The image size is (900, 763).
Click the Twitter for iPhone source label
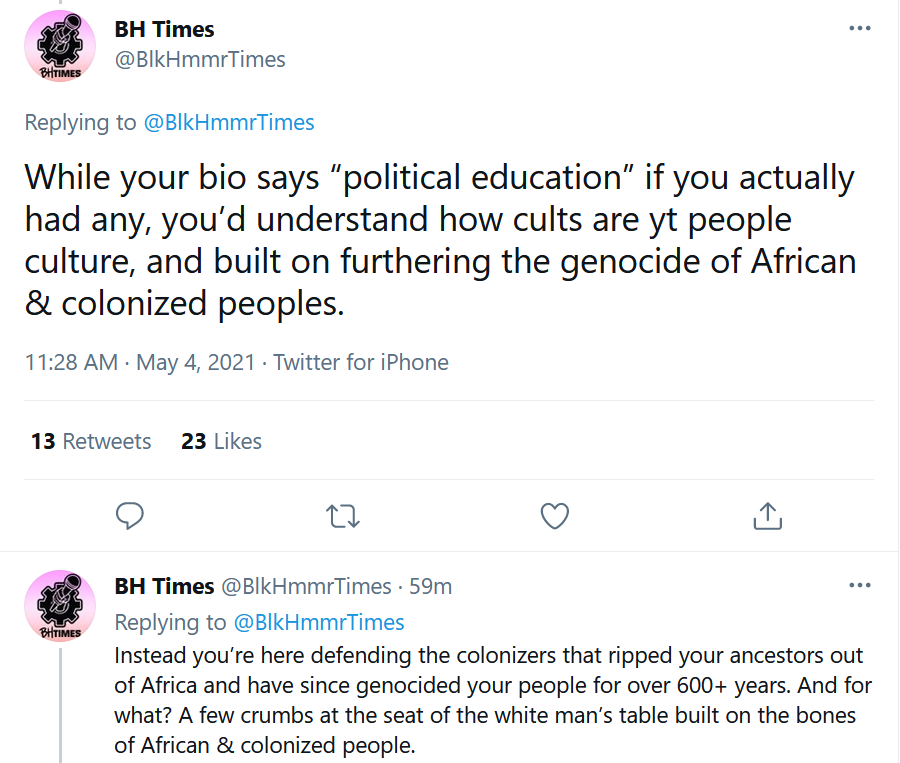360,362
